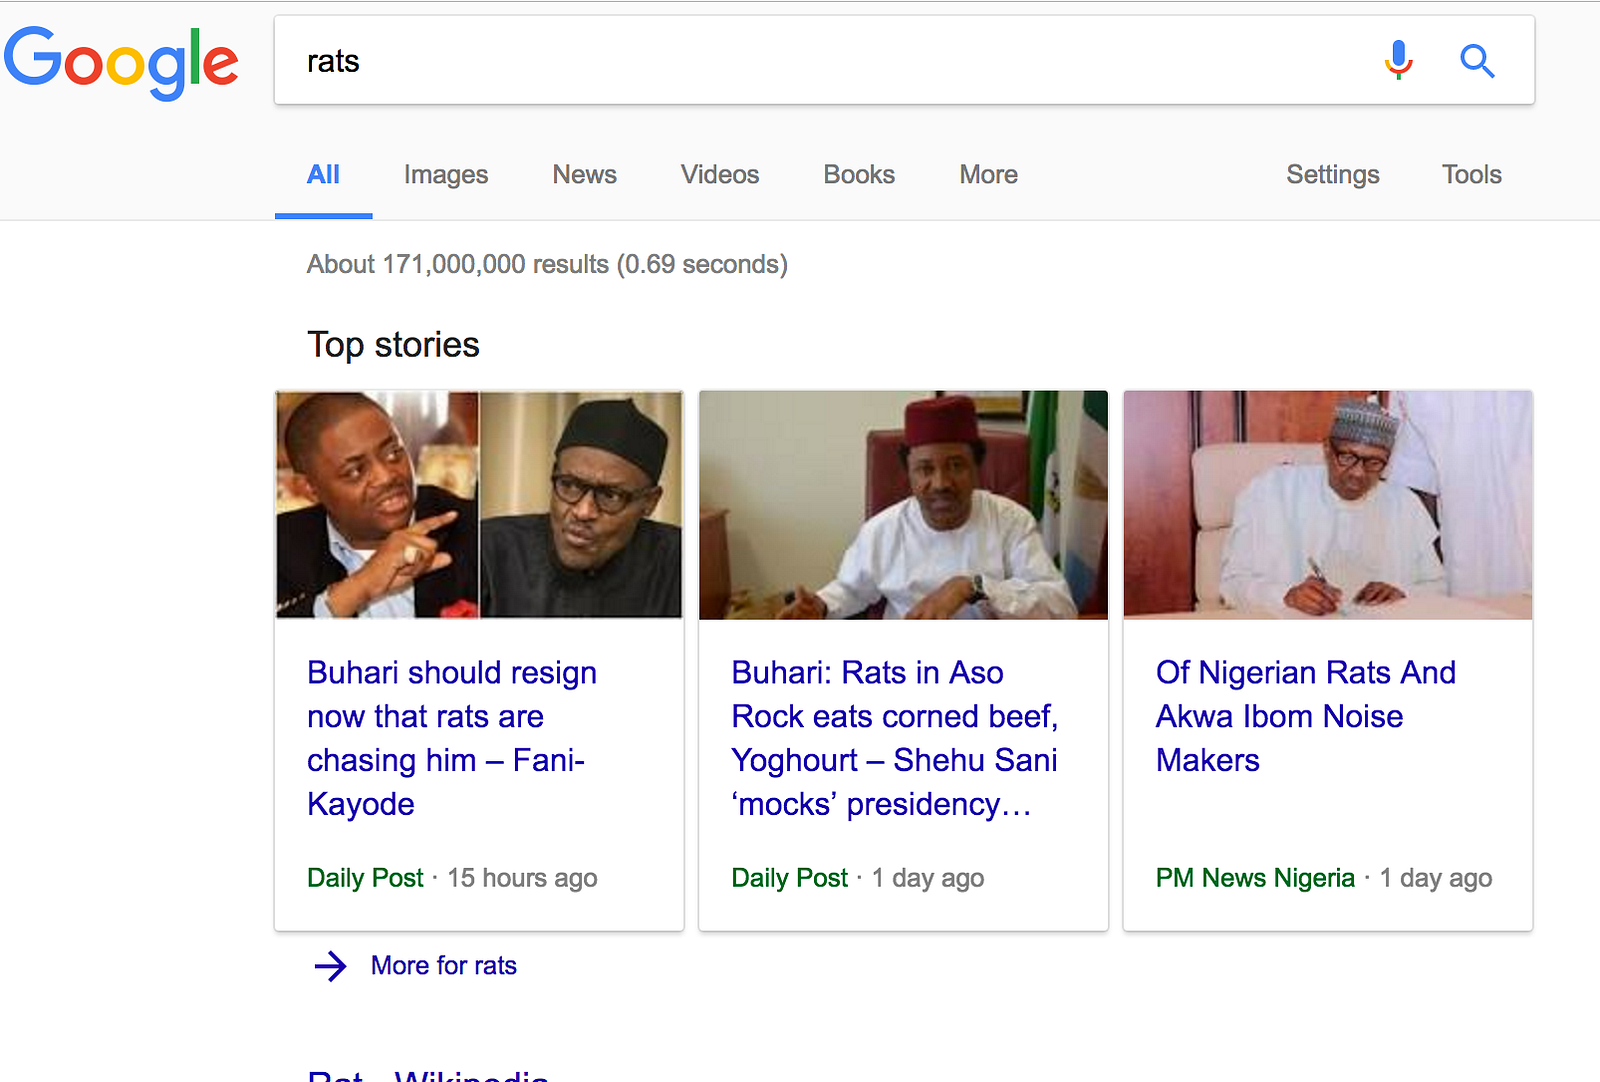Click the blue magnifying glass search icon
This screenshot has width=1600, height=1082.
1477,61
